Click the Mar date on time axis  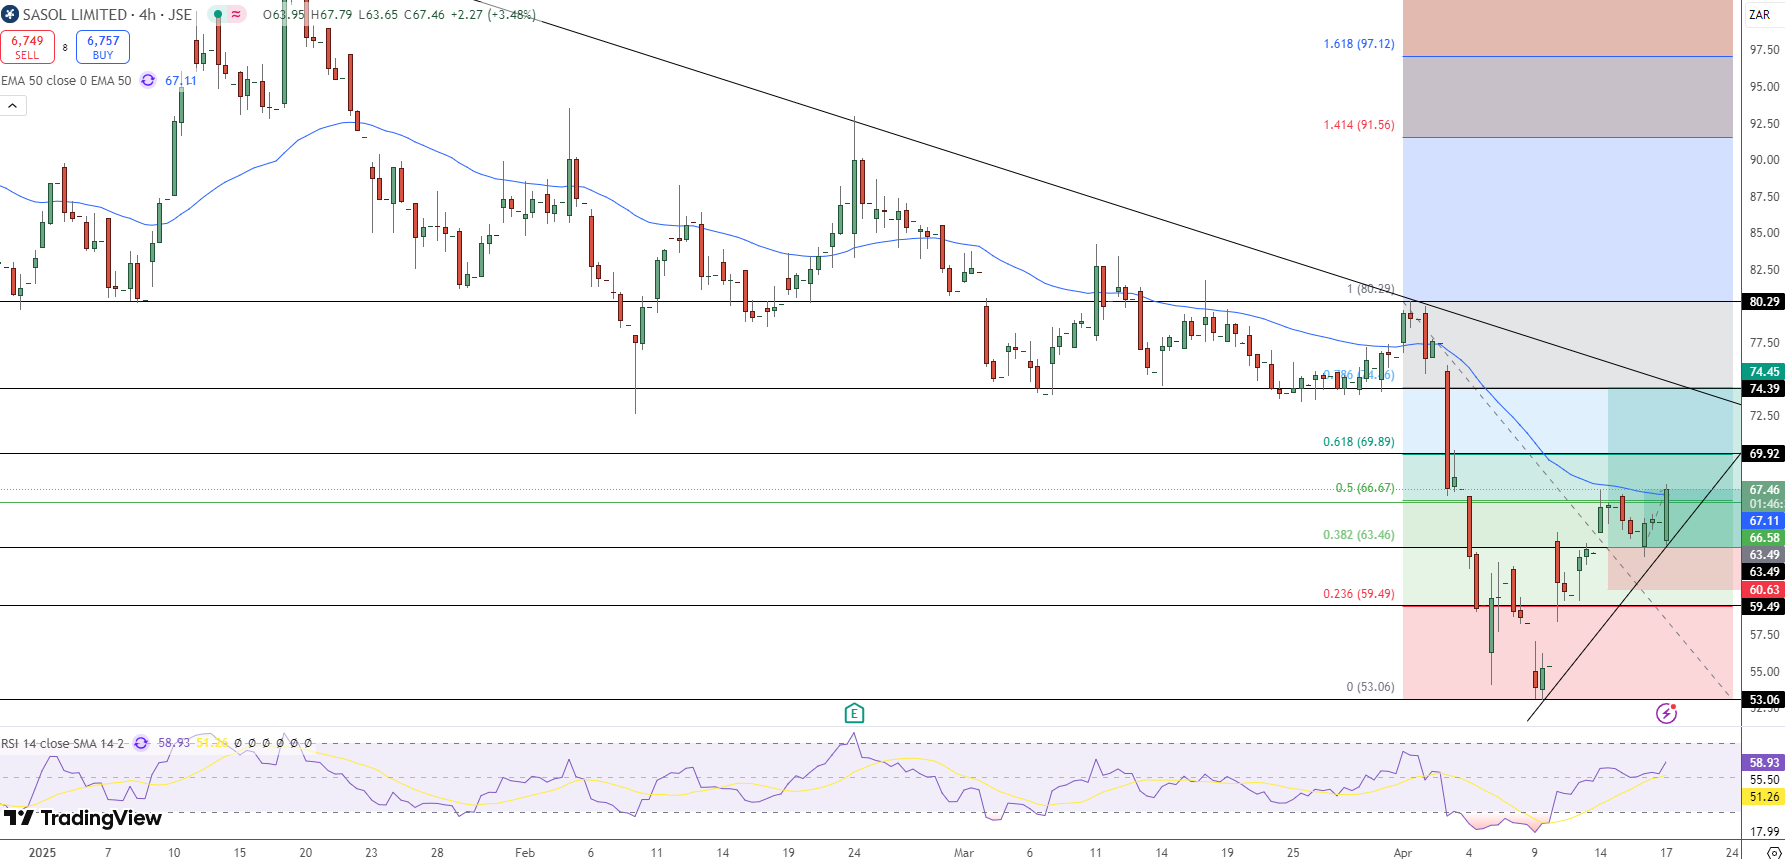pyautogui.click(x=963, y=853)
